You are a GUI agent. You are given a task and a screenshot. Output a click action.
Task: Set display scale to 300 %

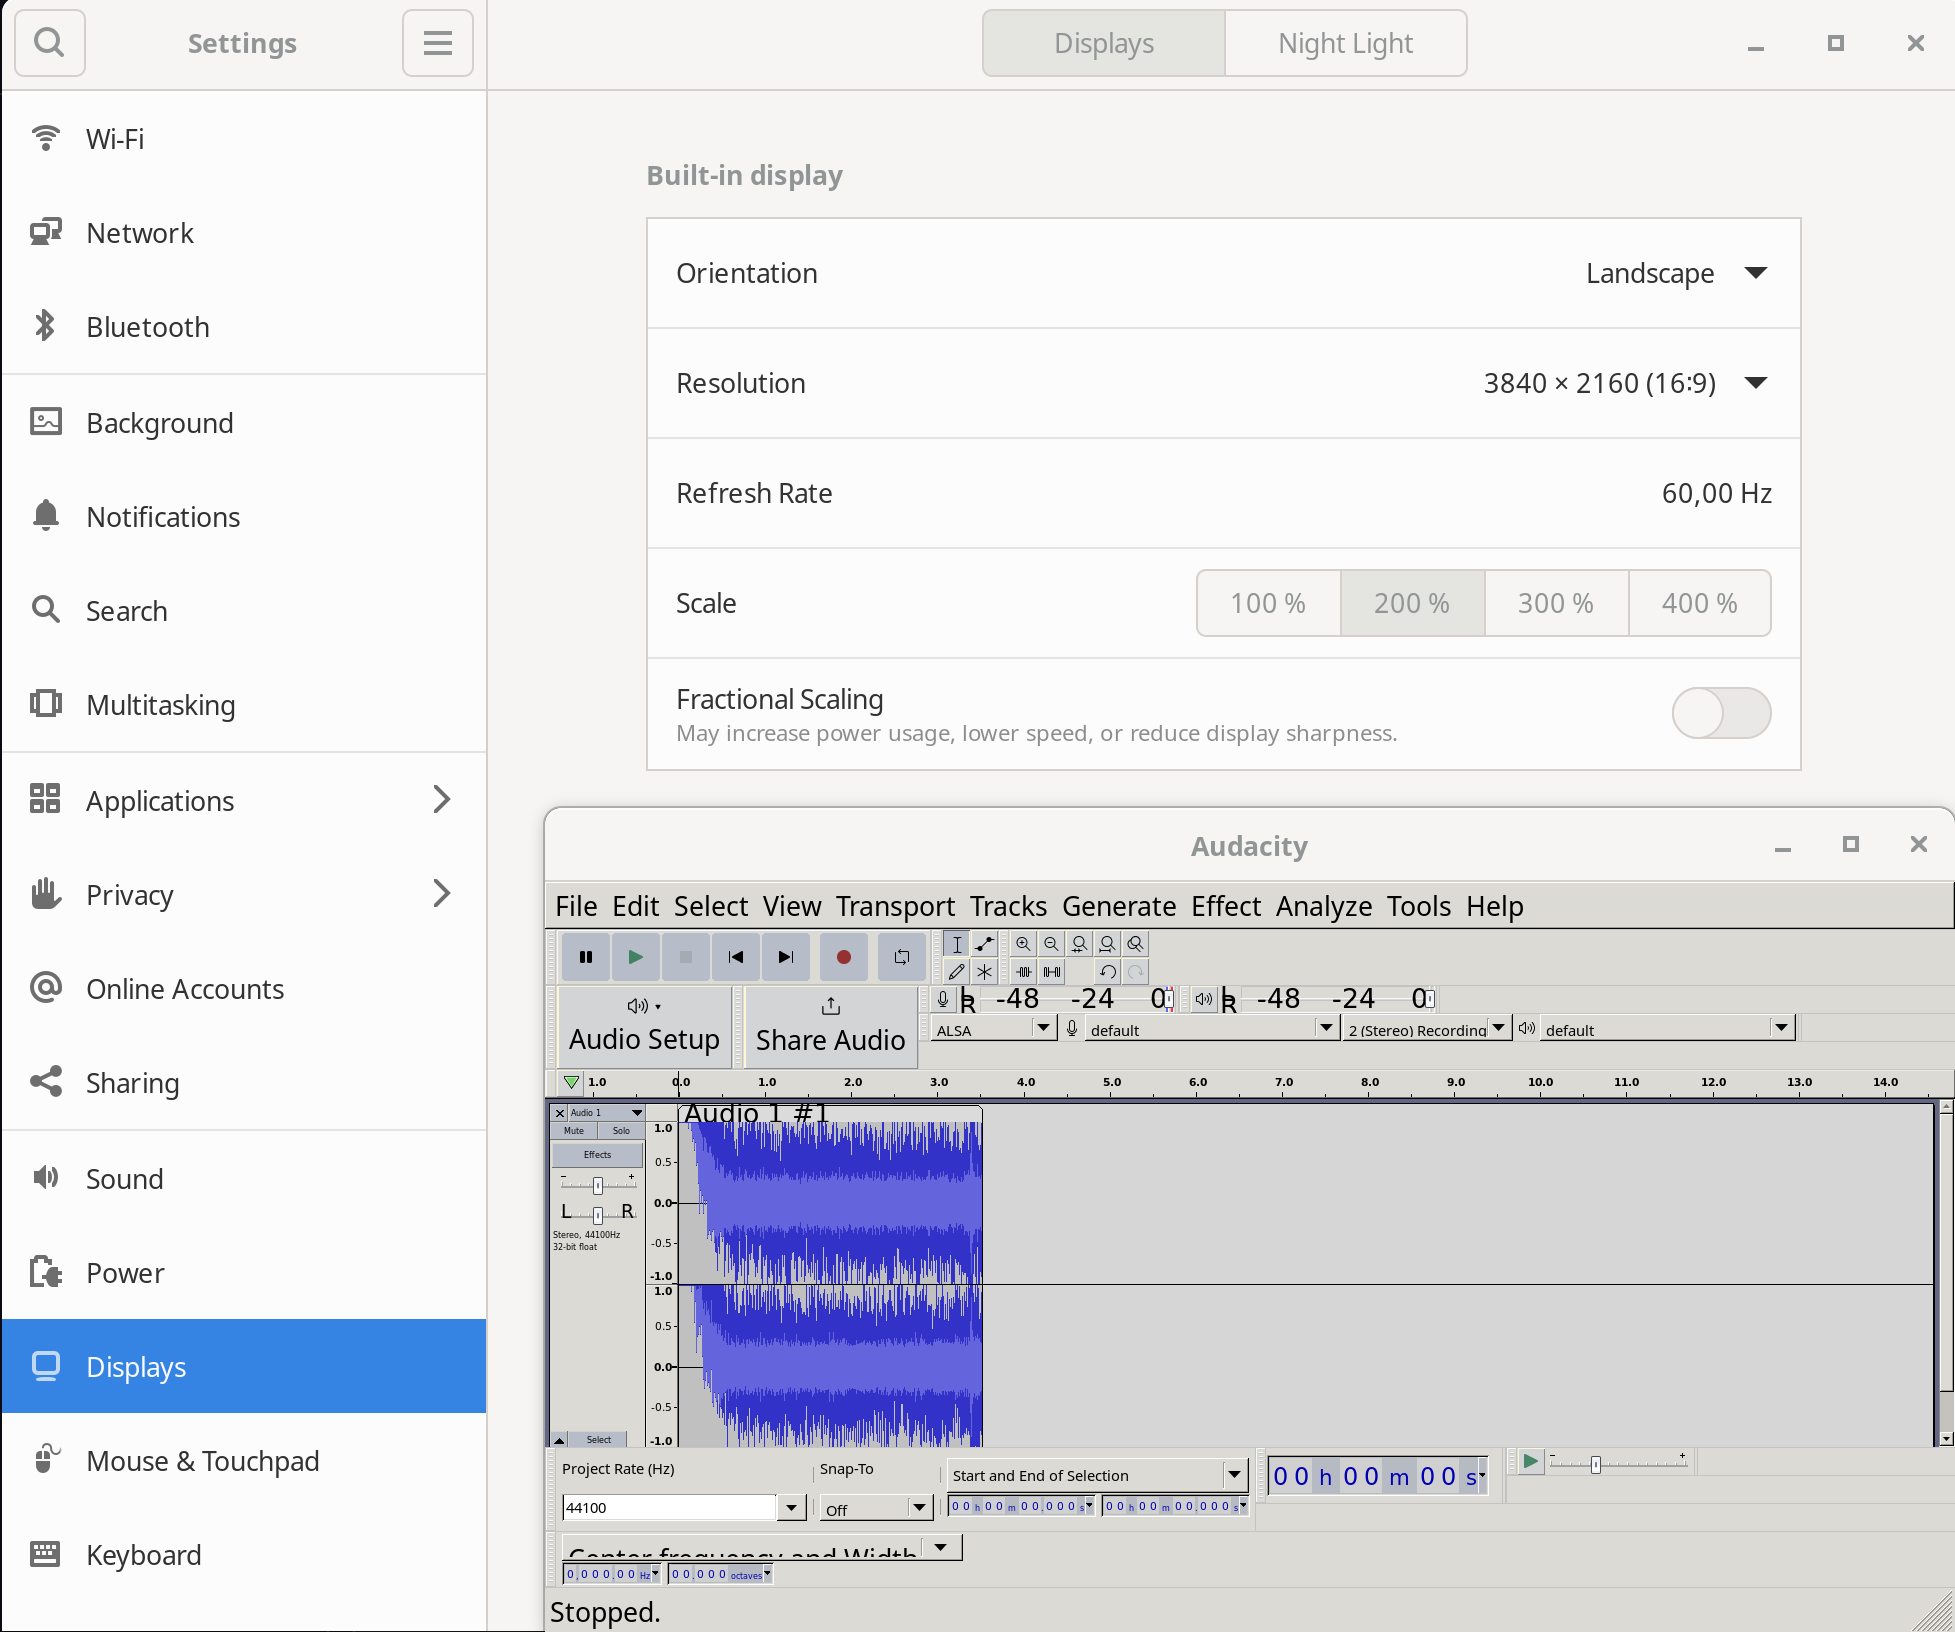click(1555, 603)
